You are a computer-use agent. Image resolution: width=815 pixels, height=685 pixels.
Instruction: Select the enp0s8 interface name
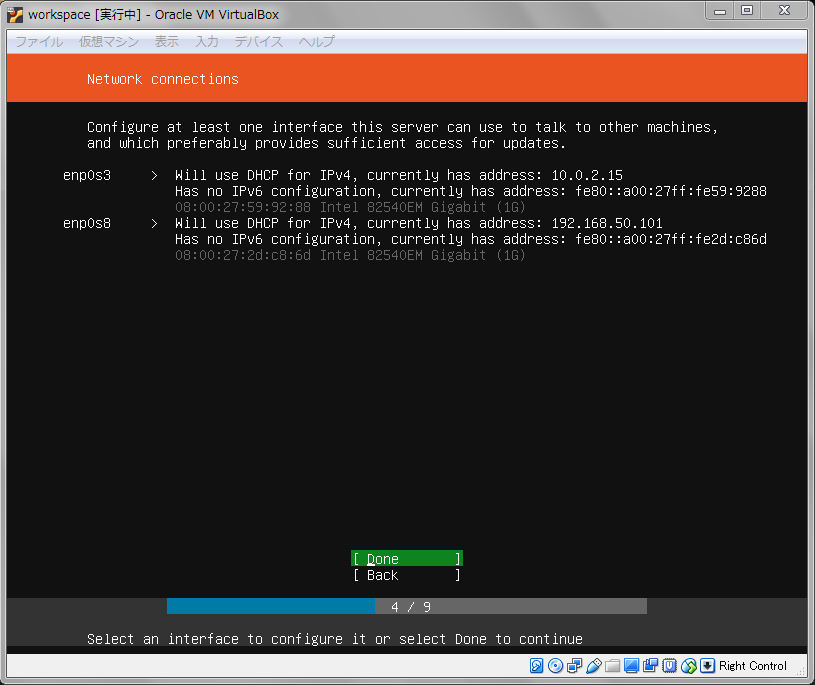(87, 223)
